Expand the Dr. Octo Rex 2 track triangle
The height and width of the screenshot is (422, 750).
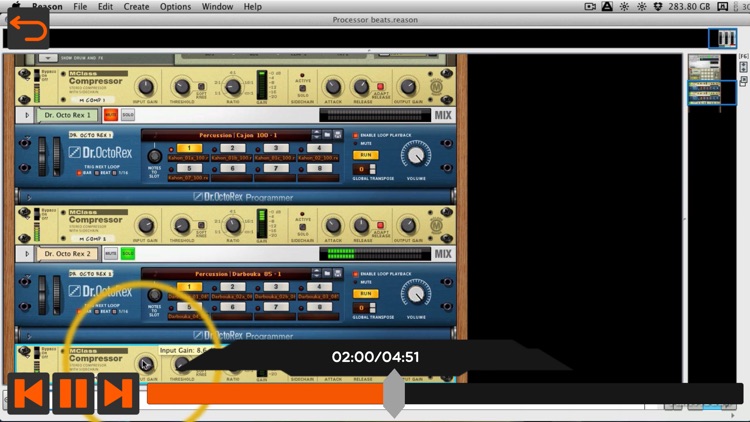click(27, 254)
